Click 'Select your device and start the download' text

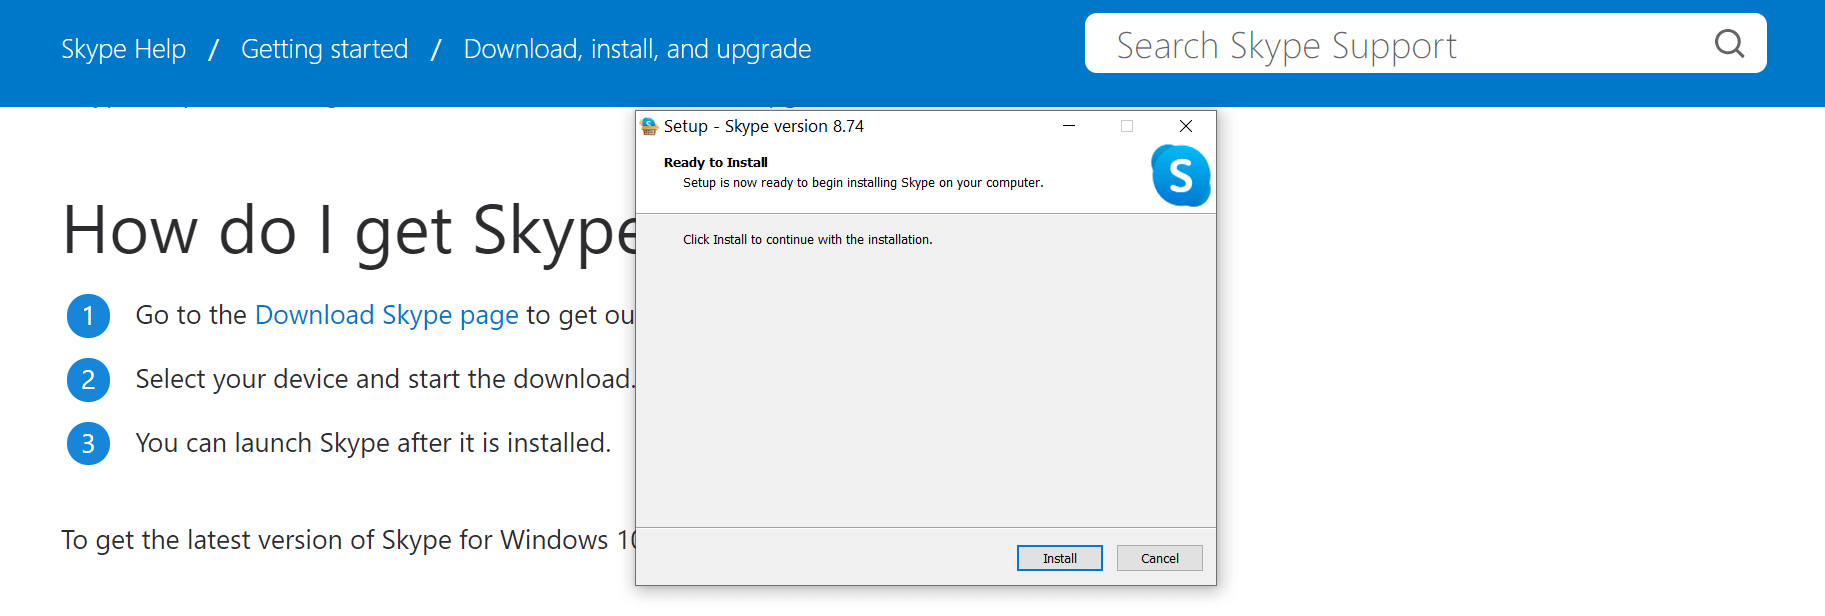pyautogui.click(x=385, y=379)
